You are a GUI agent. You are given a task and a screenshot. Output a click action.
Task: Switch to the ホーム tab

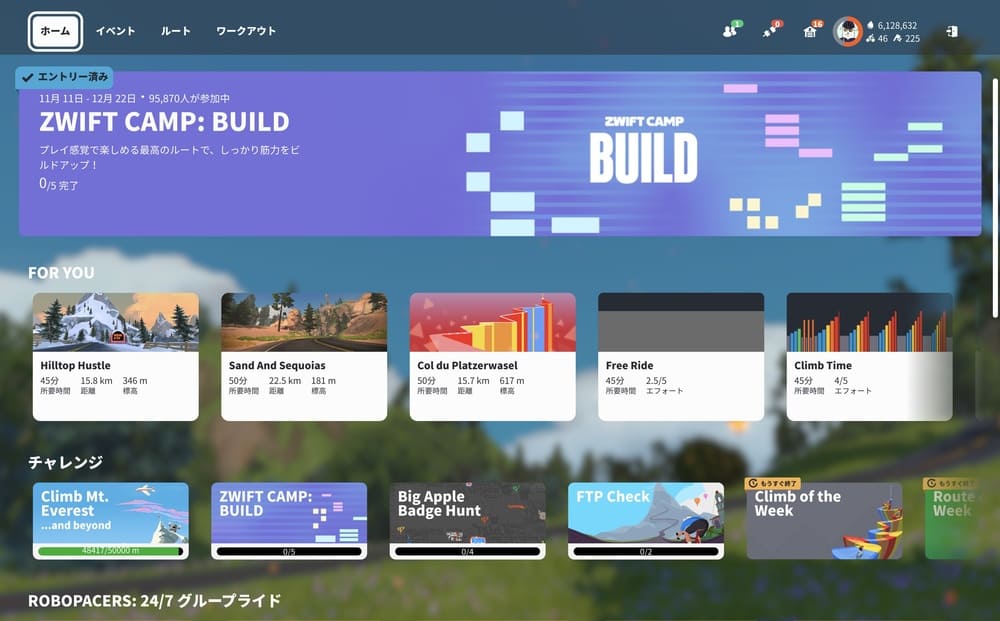coord(55,31)
